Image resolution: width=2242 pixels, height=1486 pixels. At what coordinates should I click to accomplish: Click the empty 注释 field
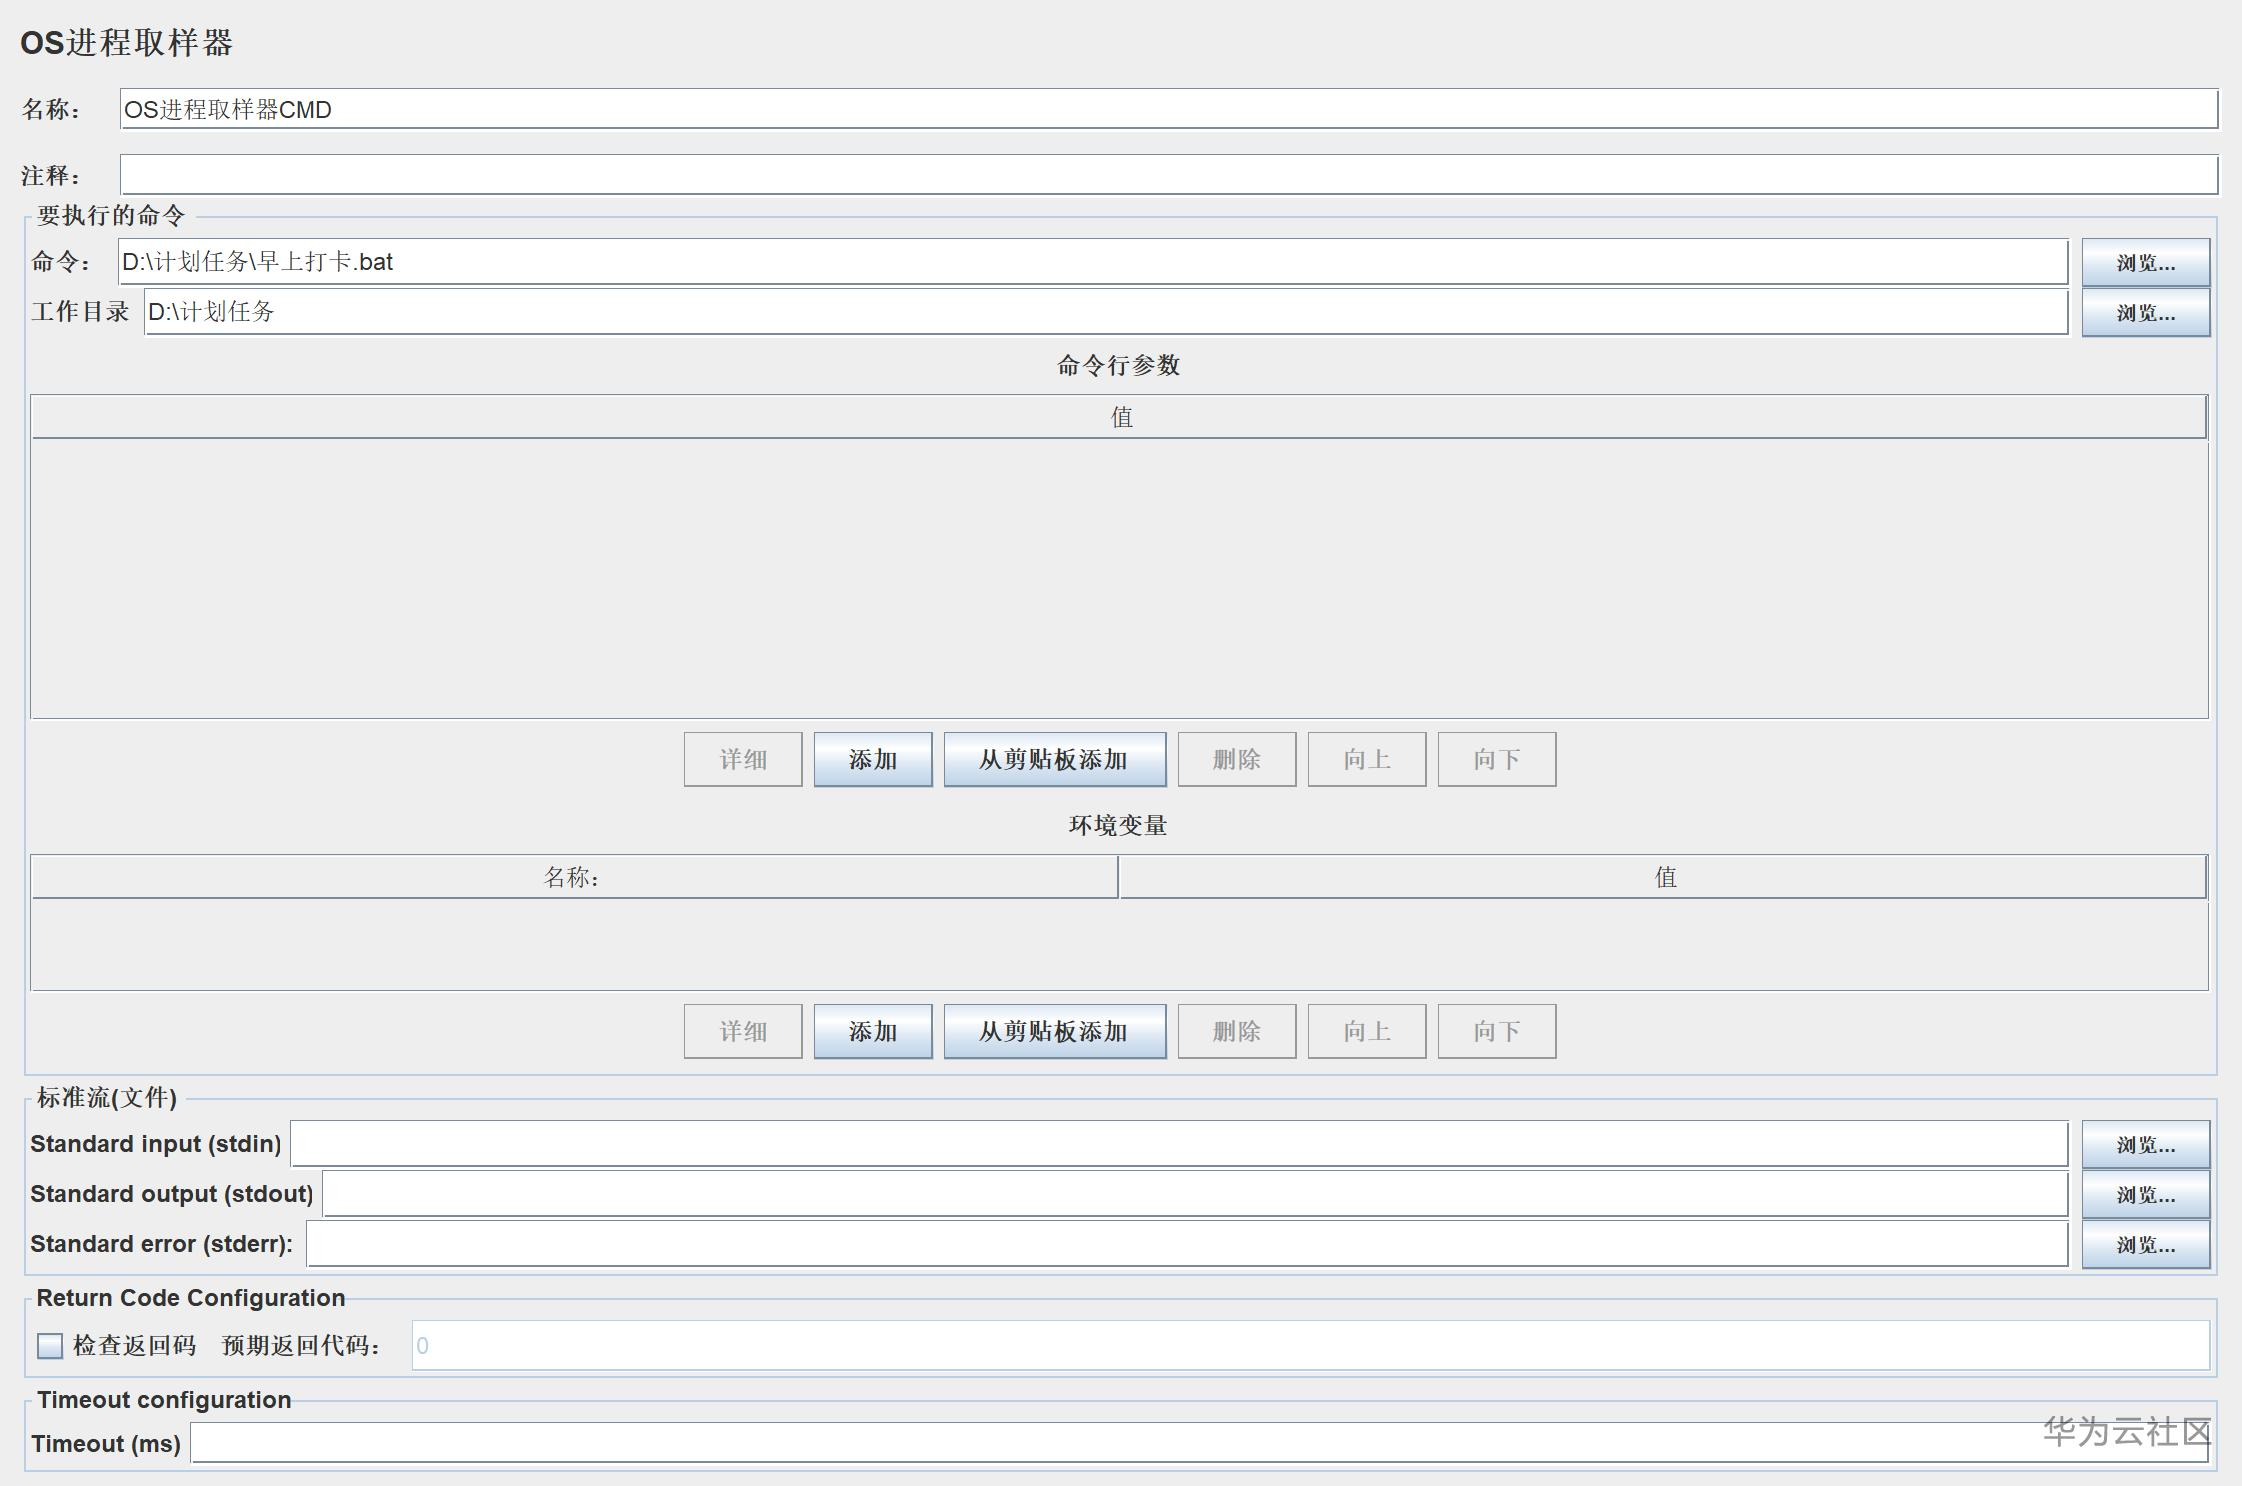(1168, 176)
